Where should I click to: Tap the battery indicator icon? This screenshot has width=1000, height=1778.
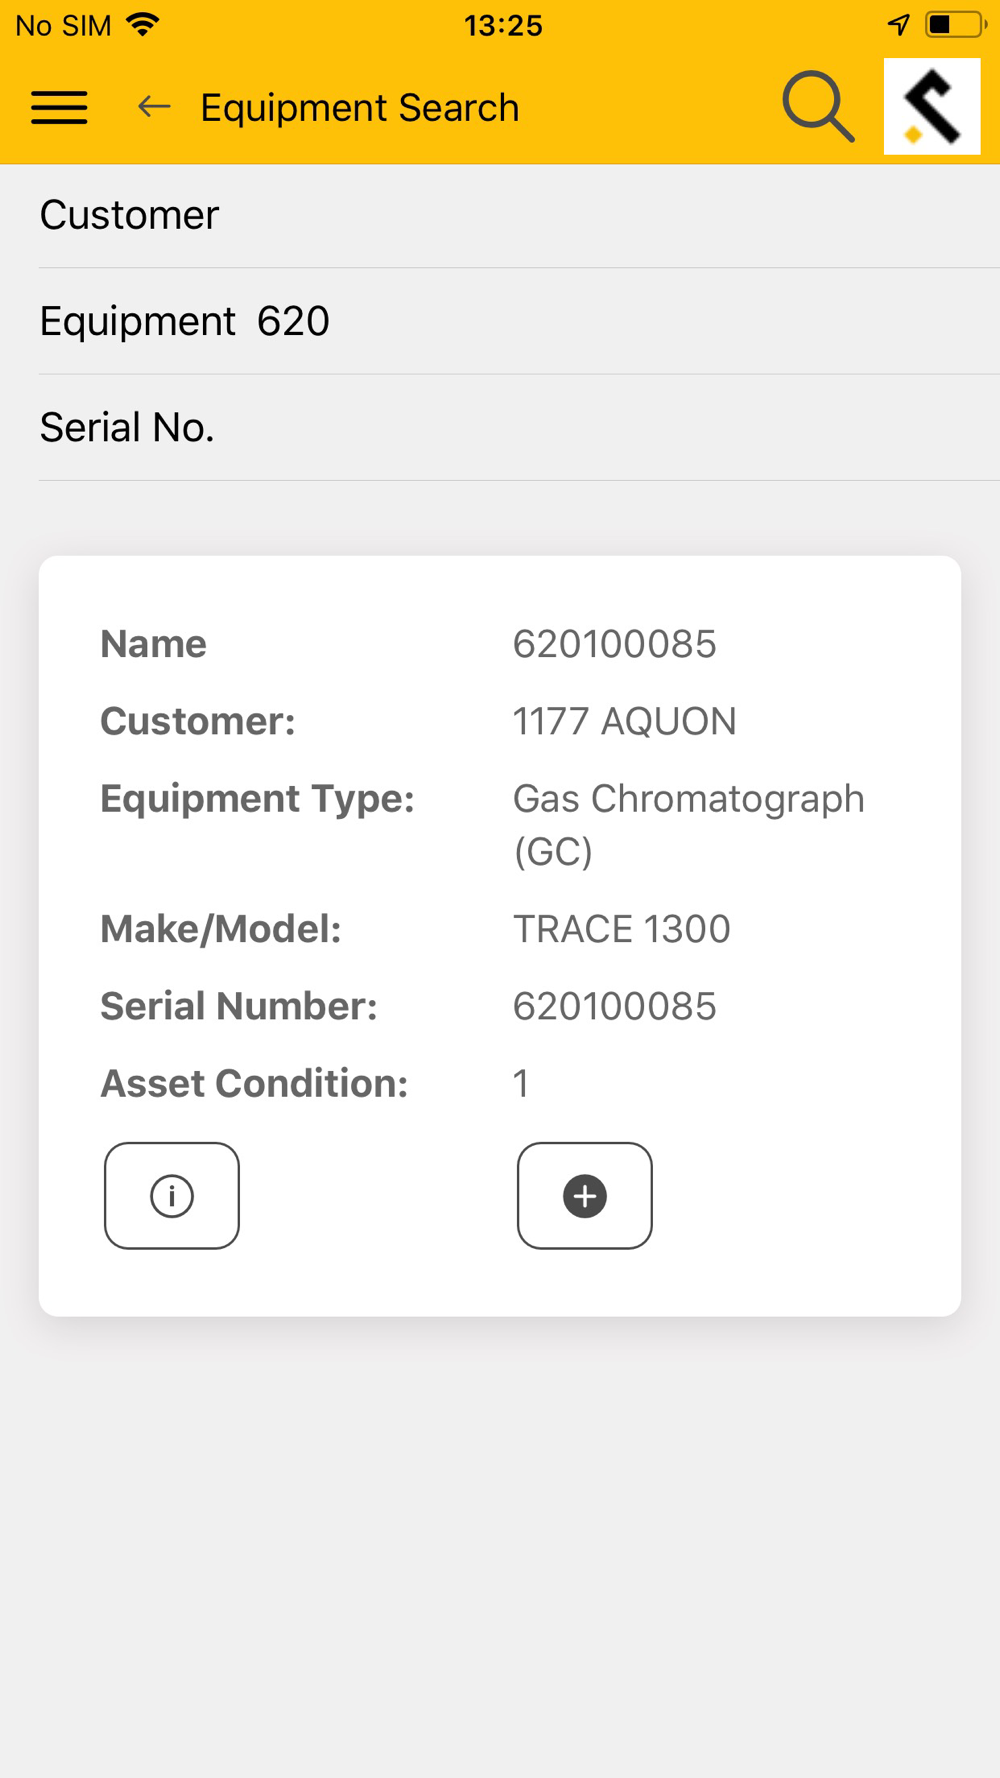pos(955,25)
